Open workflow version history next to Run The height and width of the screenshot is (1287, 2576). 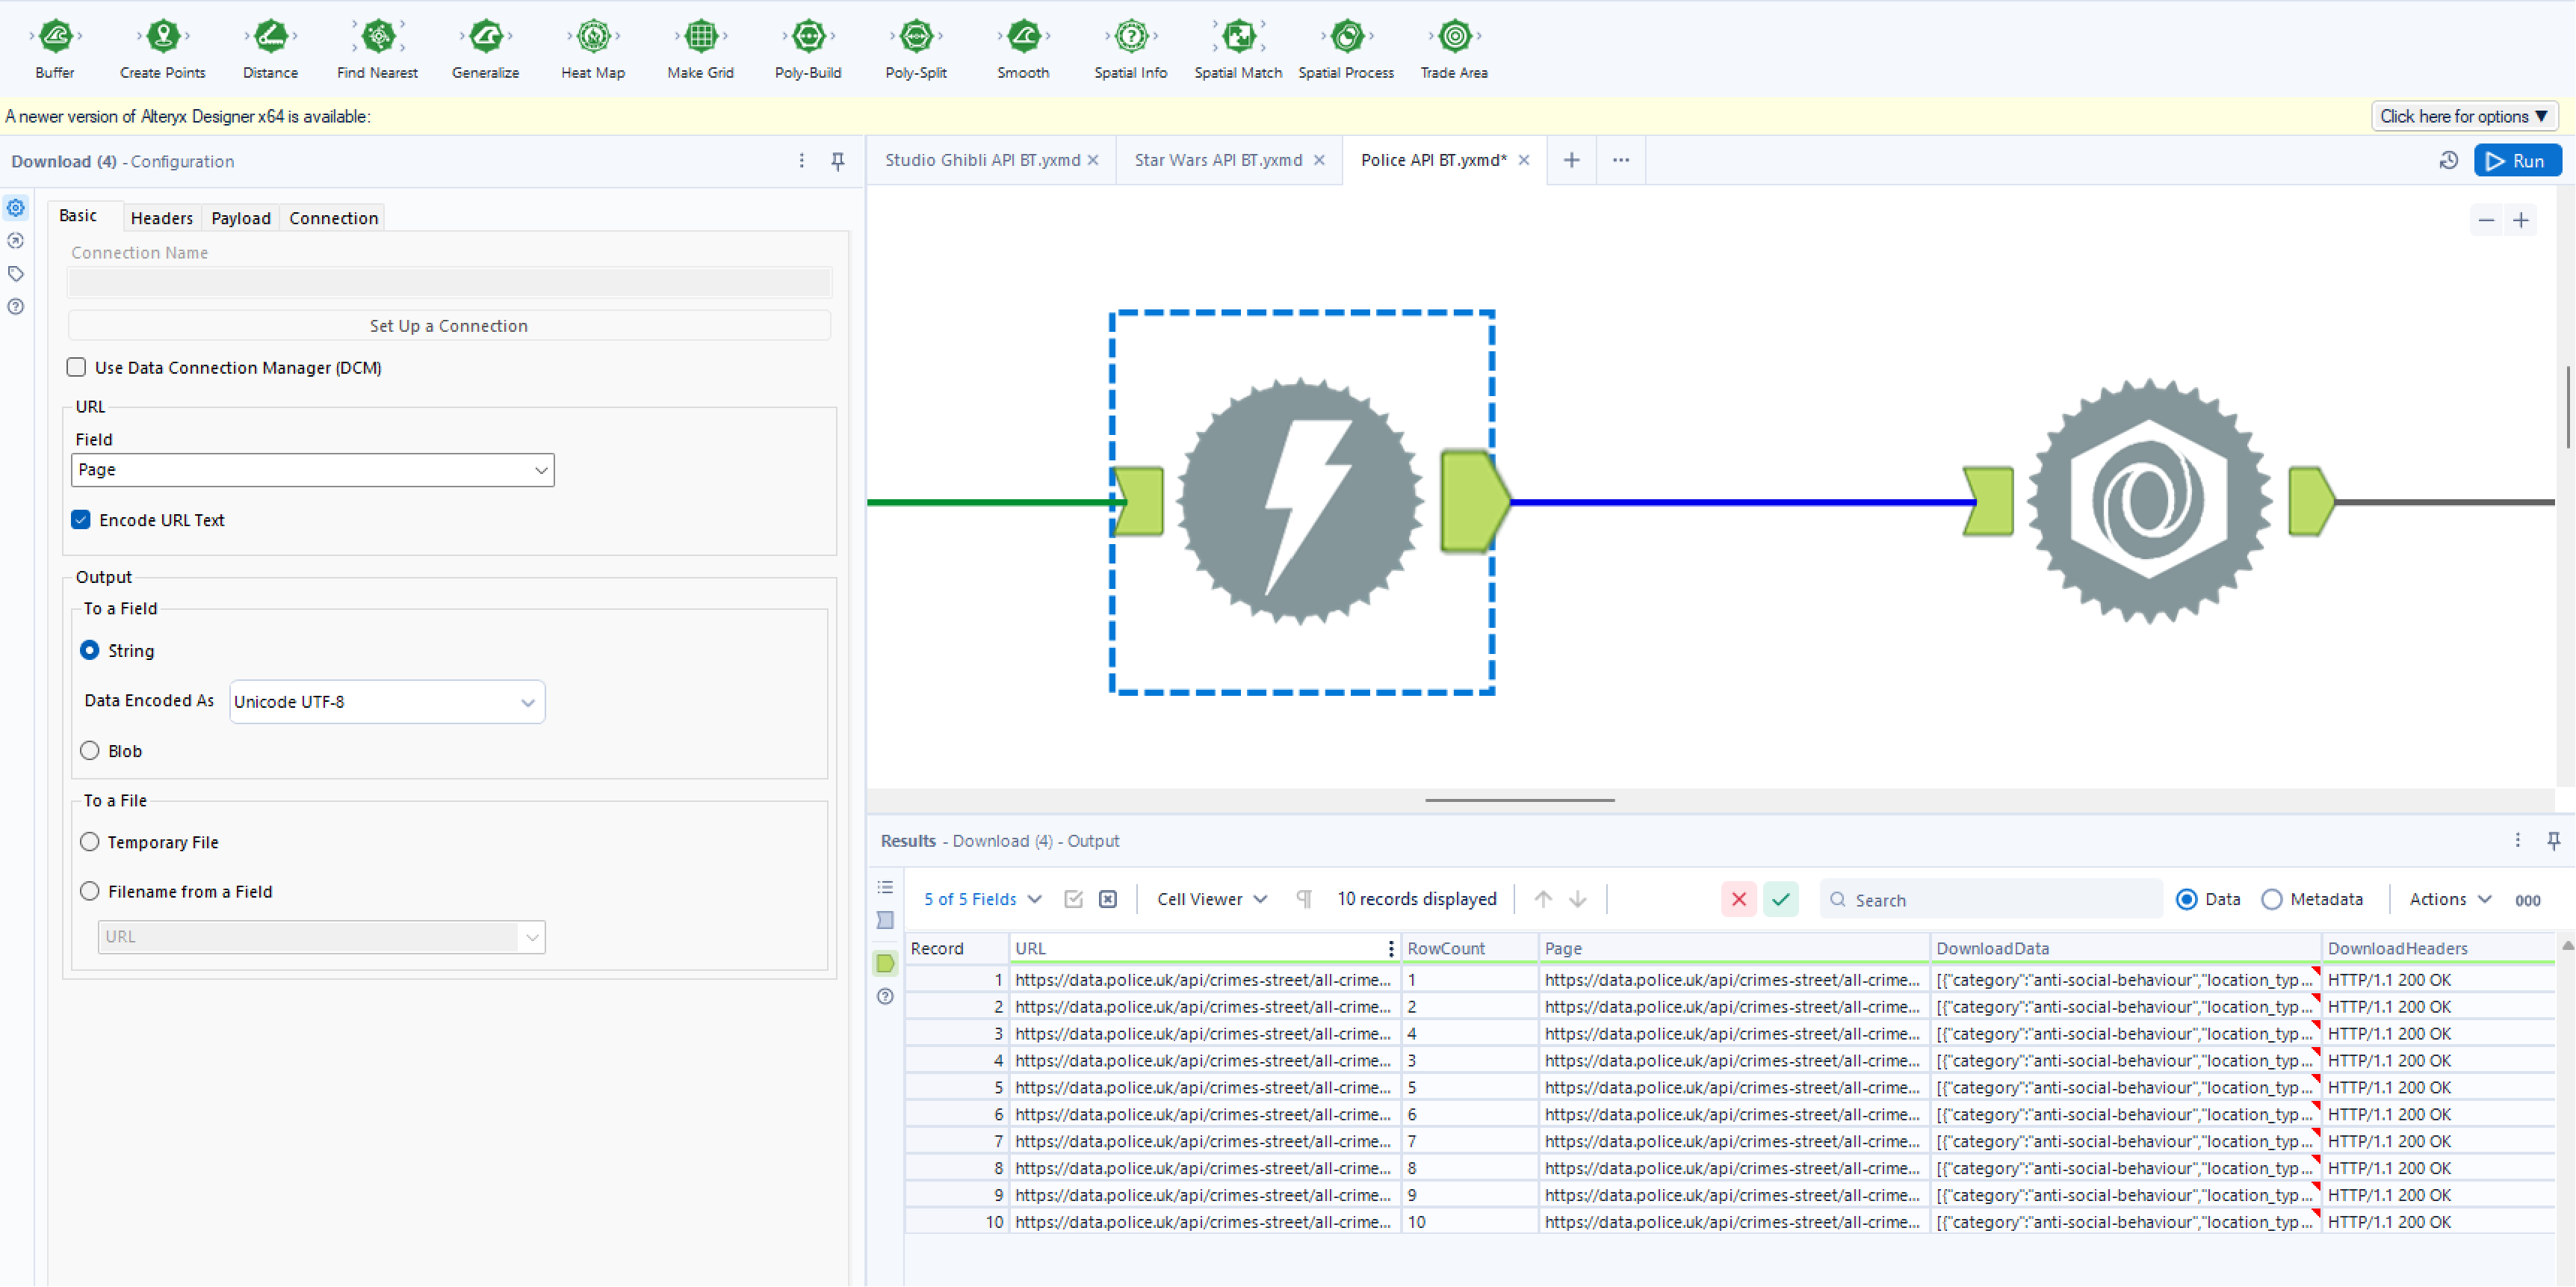click(2449, 160)
